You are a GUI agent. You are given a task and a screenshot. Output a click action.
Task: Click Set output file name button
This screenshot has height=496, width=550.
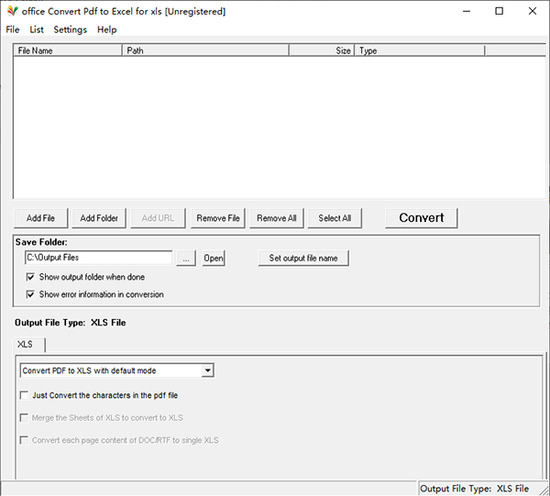[x=303, y=258]
